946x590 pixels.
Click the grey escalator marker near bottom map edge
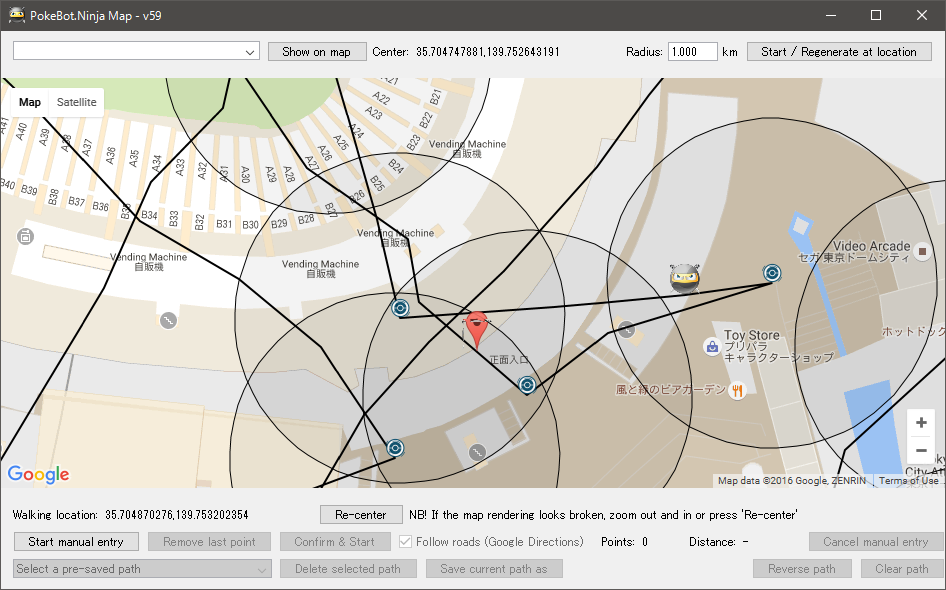click(x=477, y=452)
